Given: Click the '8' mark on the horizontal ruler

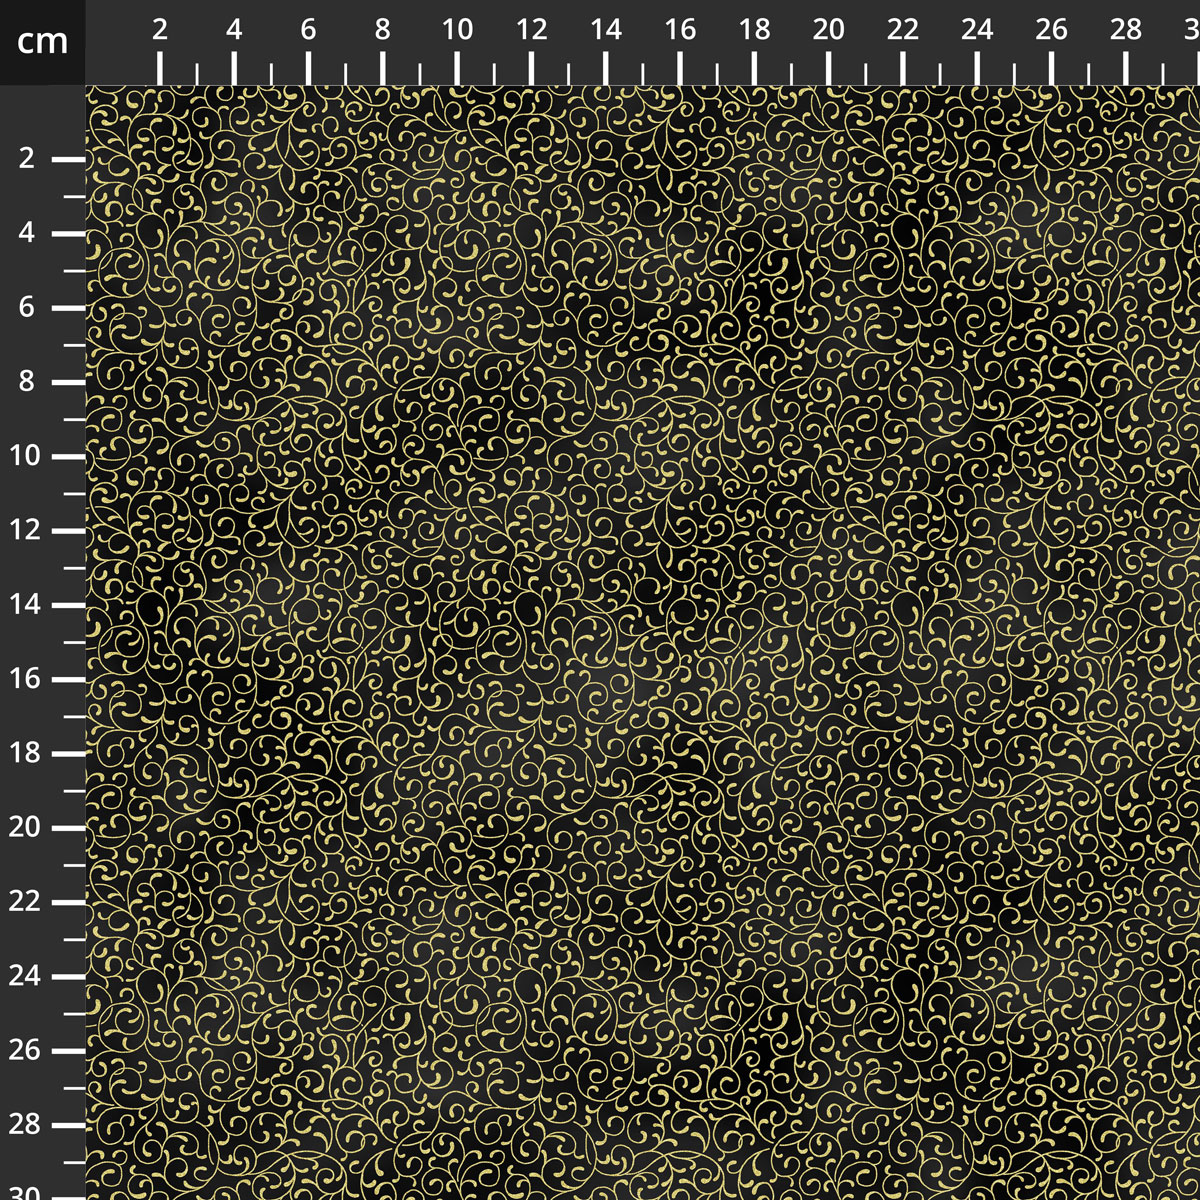Looking at the screenshot, I should [383, 30].
